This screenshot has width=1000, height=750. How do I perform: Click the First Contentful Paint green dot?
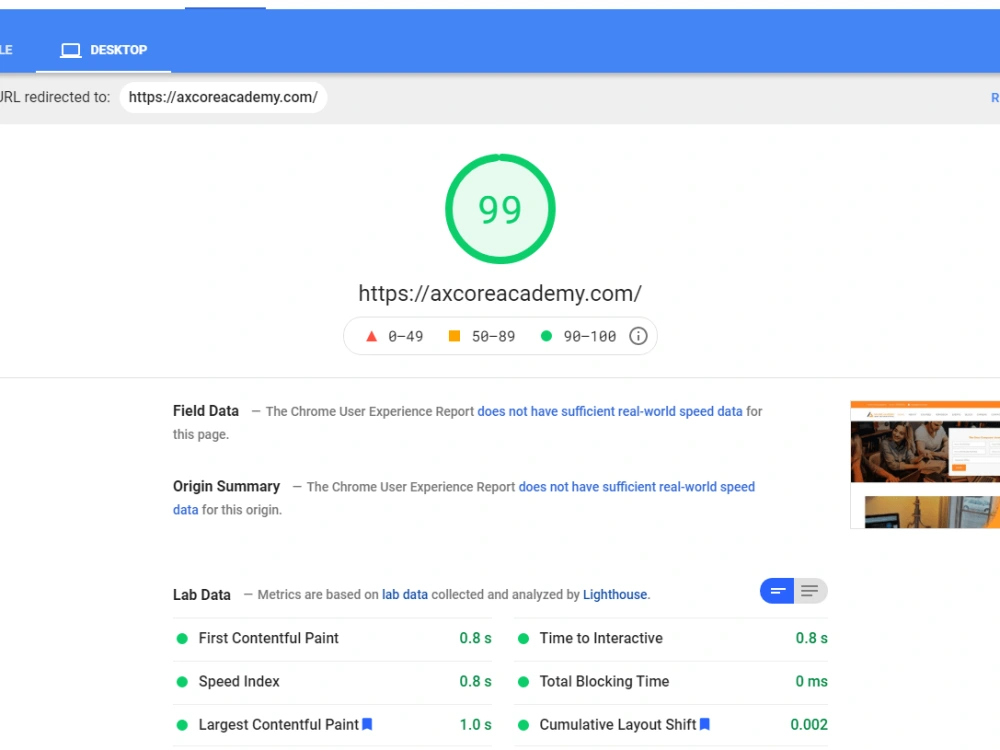[182, 638]
